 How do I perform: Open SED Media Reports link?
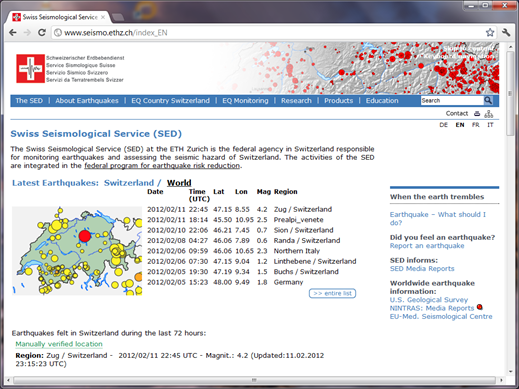click(x=422, y=269)
